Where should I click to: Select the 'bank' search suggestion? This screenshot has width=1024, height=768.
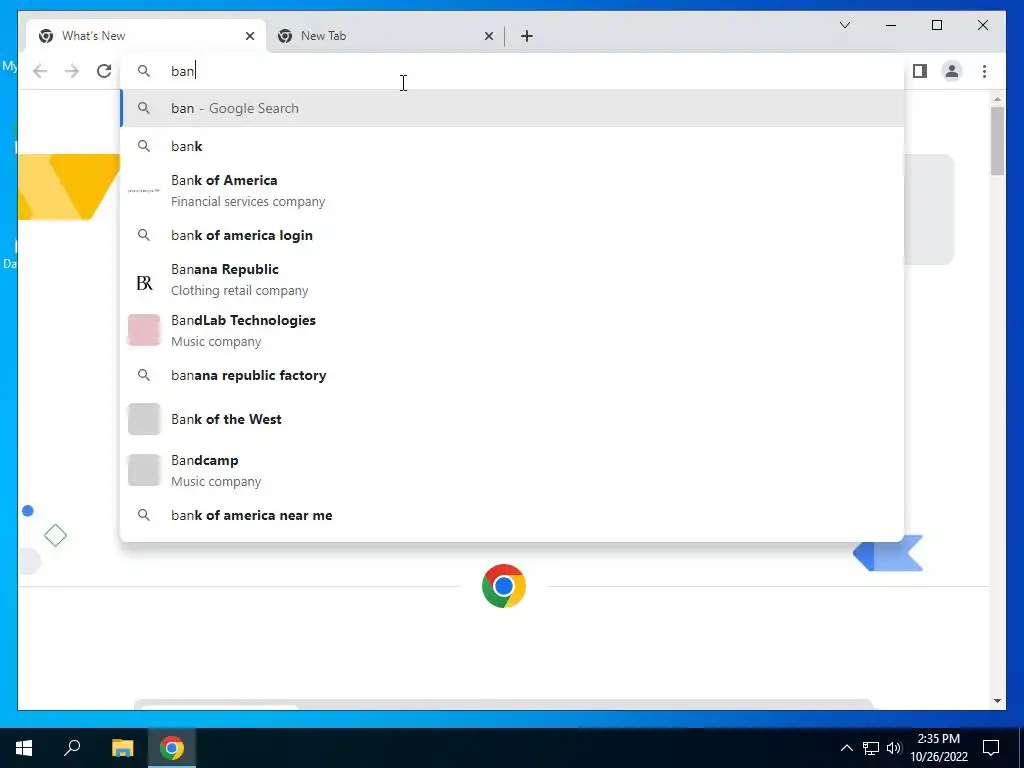512,146
